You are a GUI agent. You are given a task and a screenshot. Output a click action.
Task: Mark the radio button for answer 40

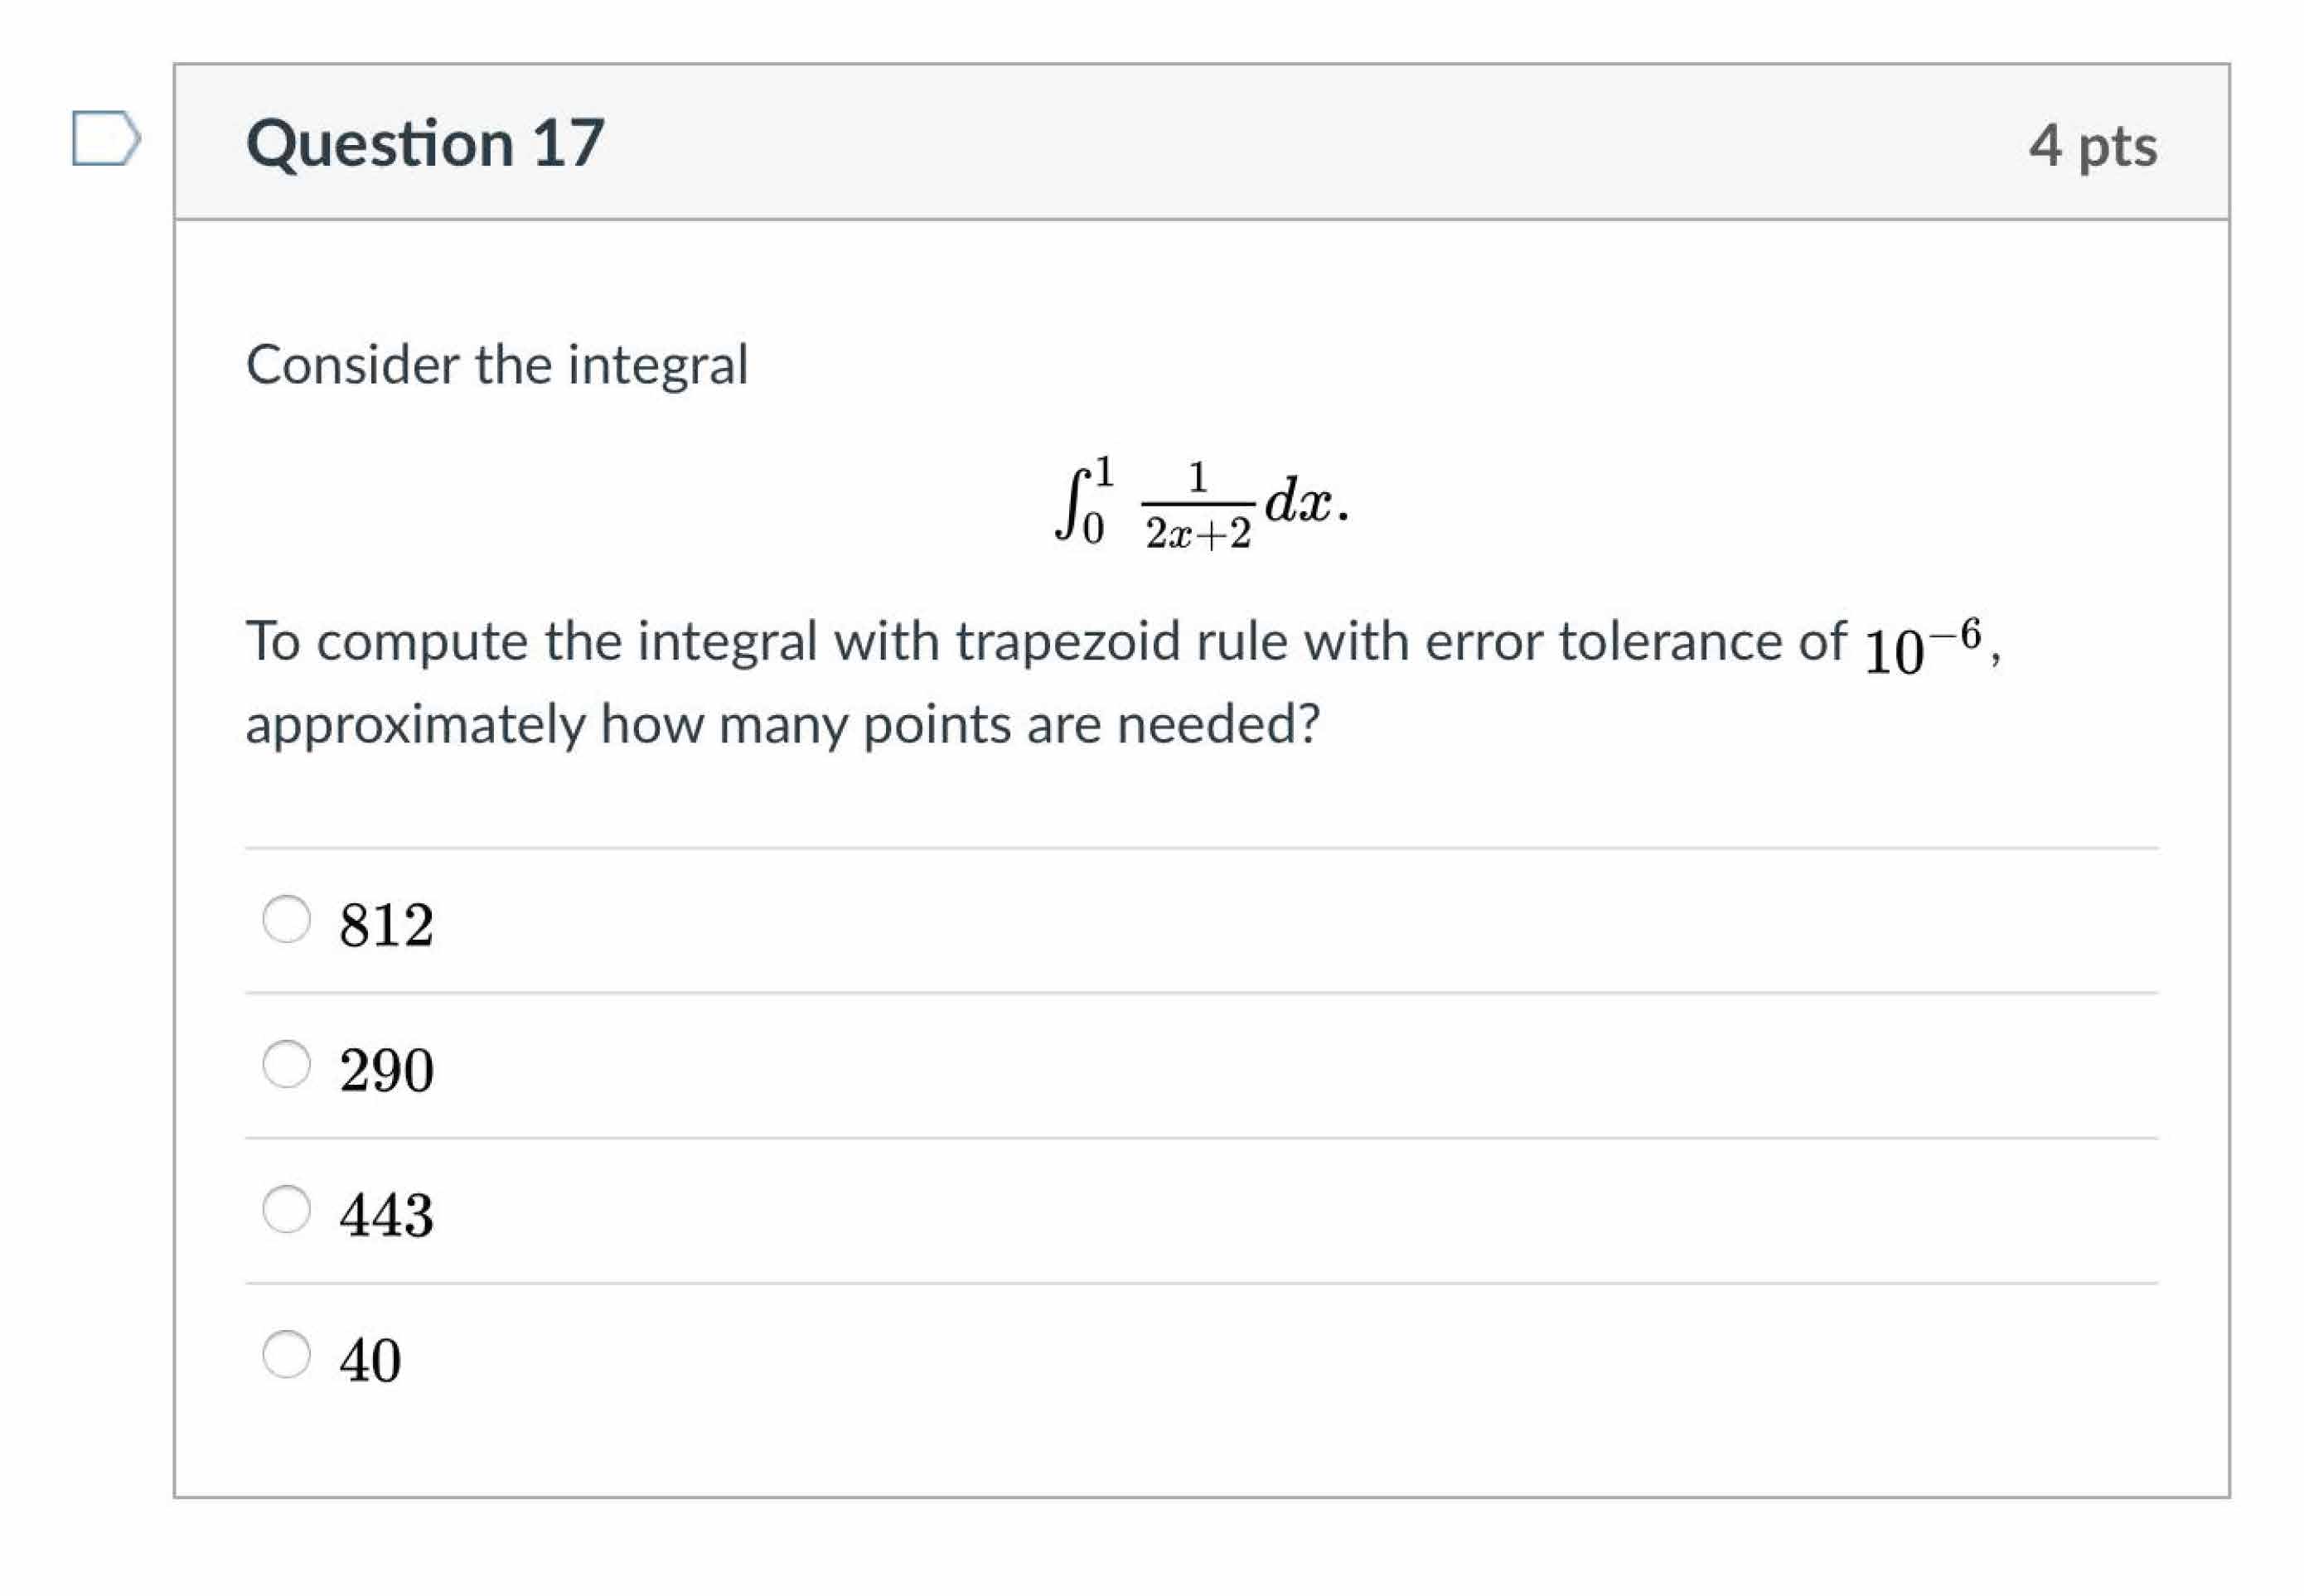click(x=286, y=1354)
